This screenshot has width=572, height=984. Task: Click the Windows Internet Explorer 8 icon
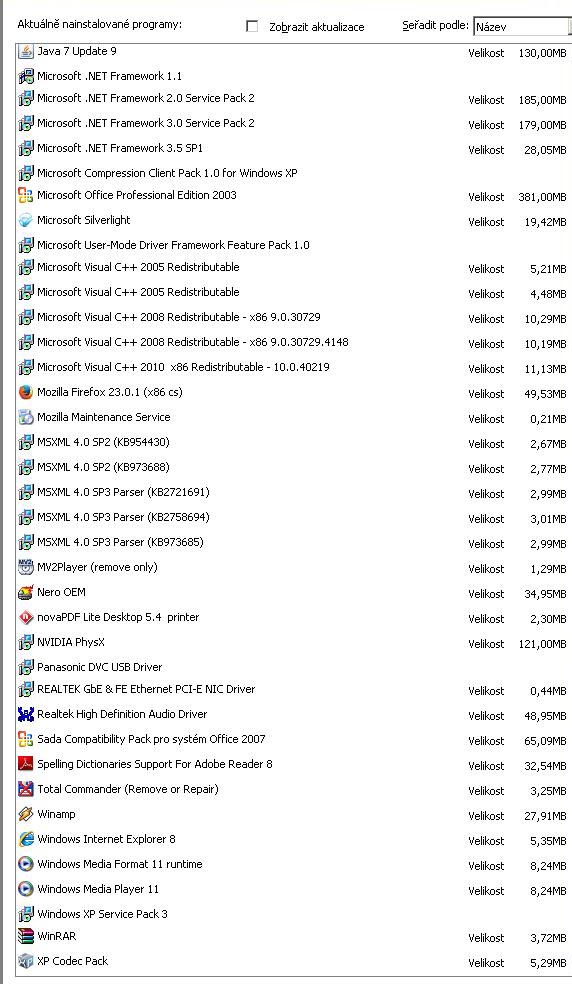(25, 839)
